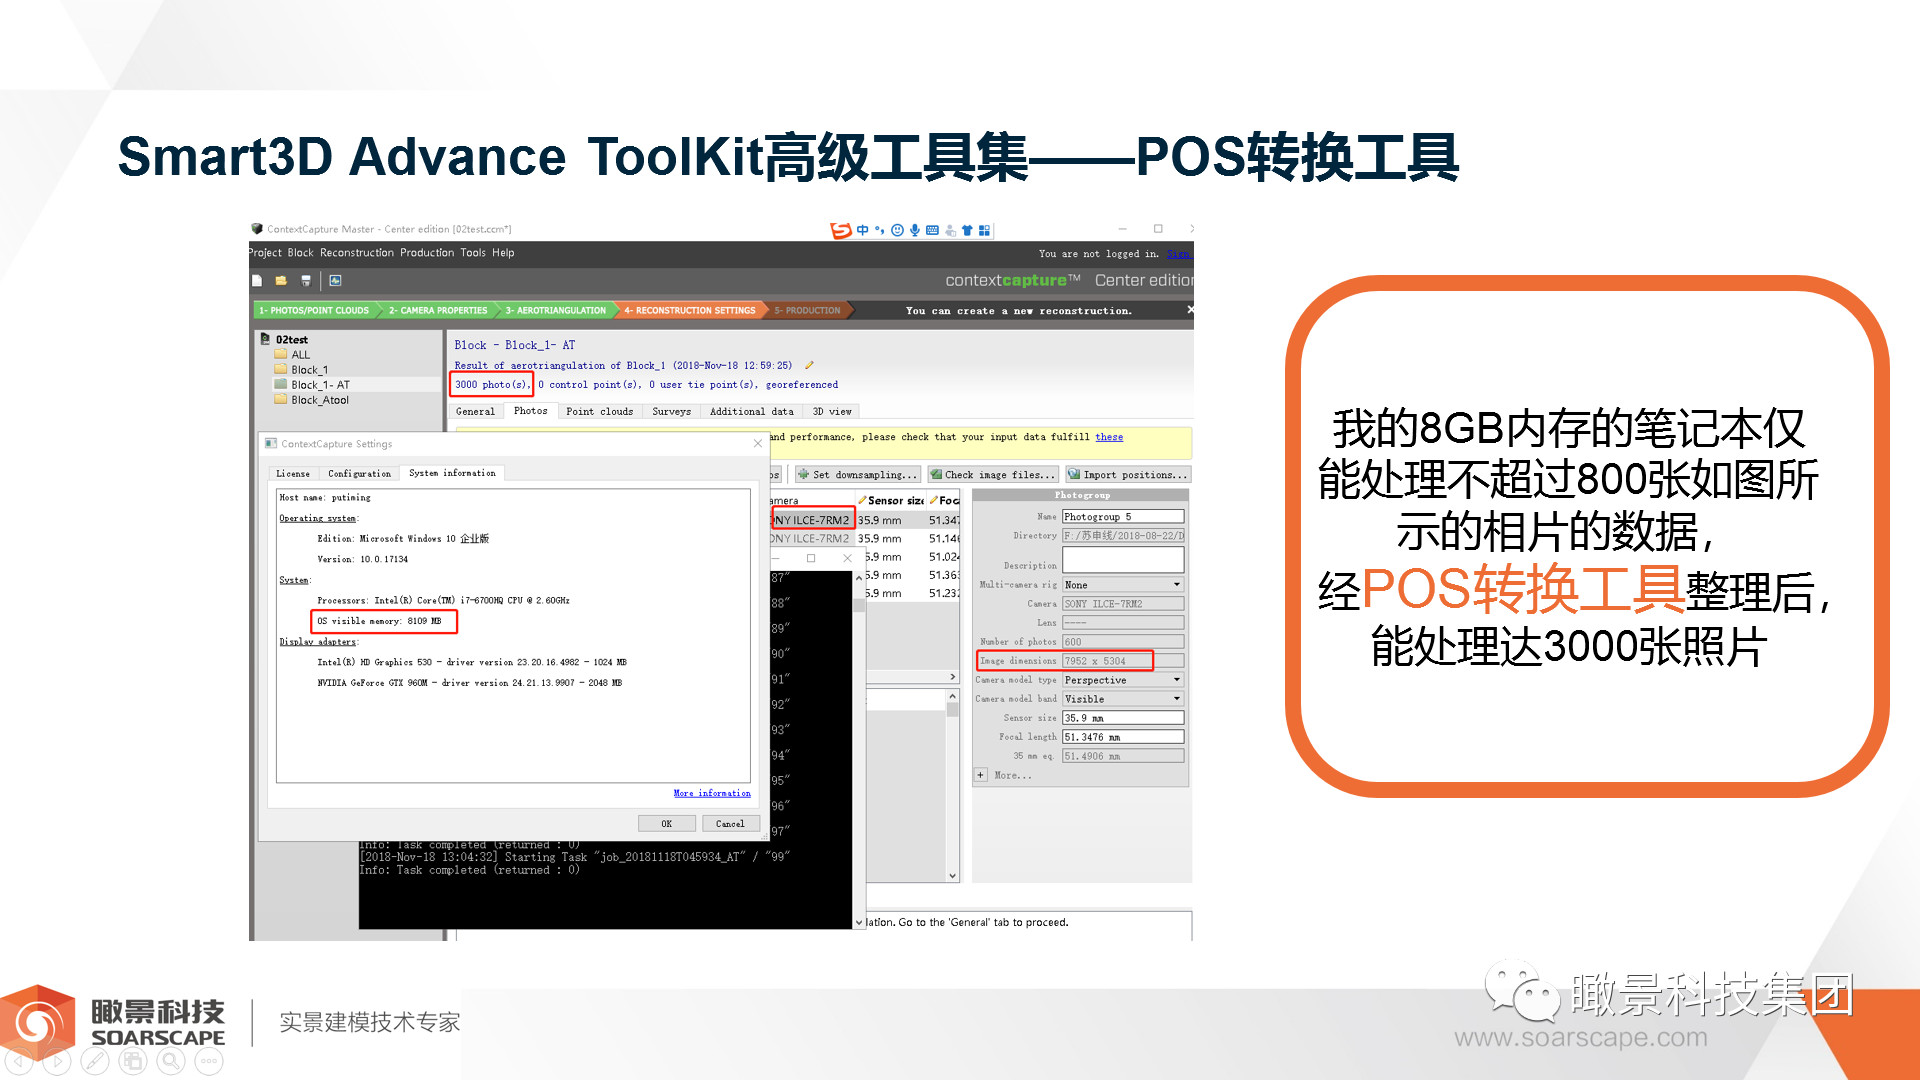Select the ALL block in project tree
The width and height of the screenshot is (1920, 1080).
point(300,355)
